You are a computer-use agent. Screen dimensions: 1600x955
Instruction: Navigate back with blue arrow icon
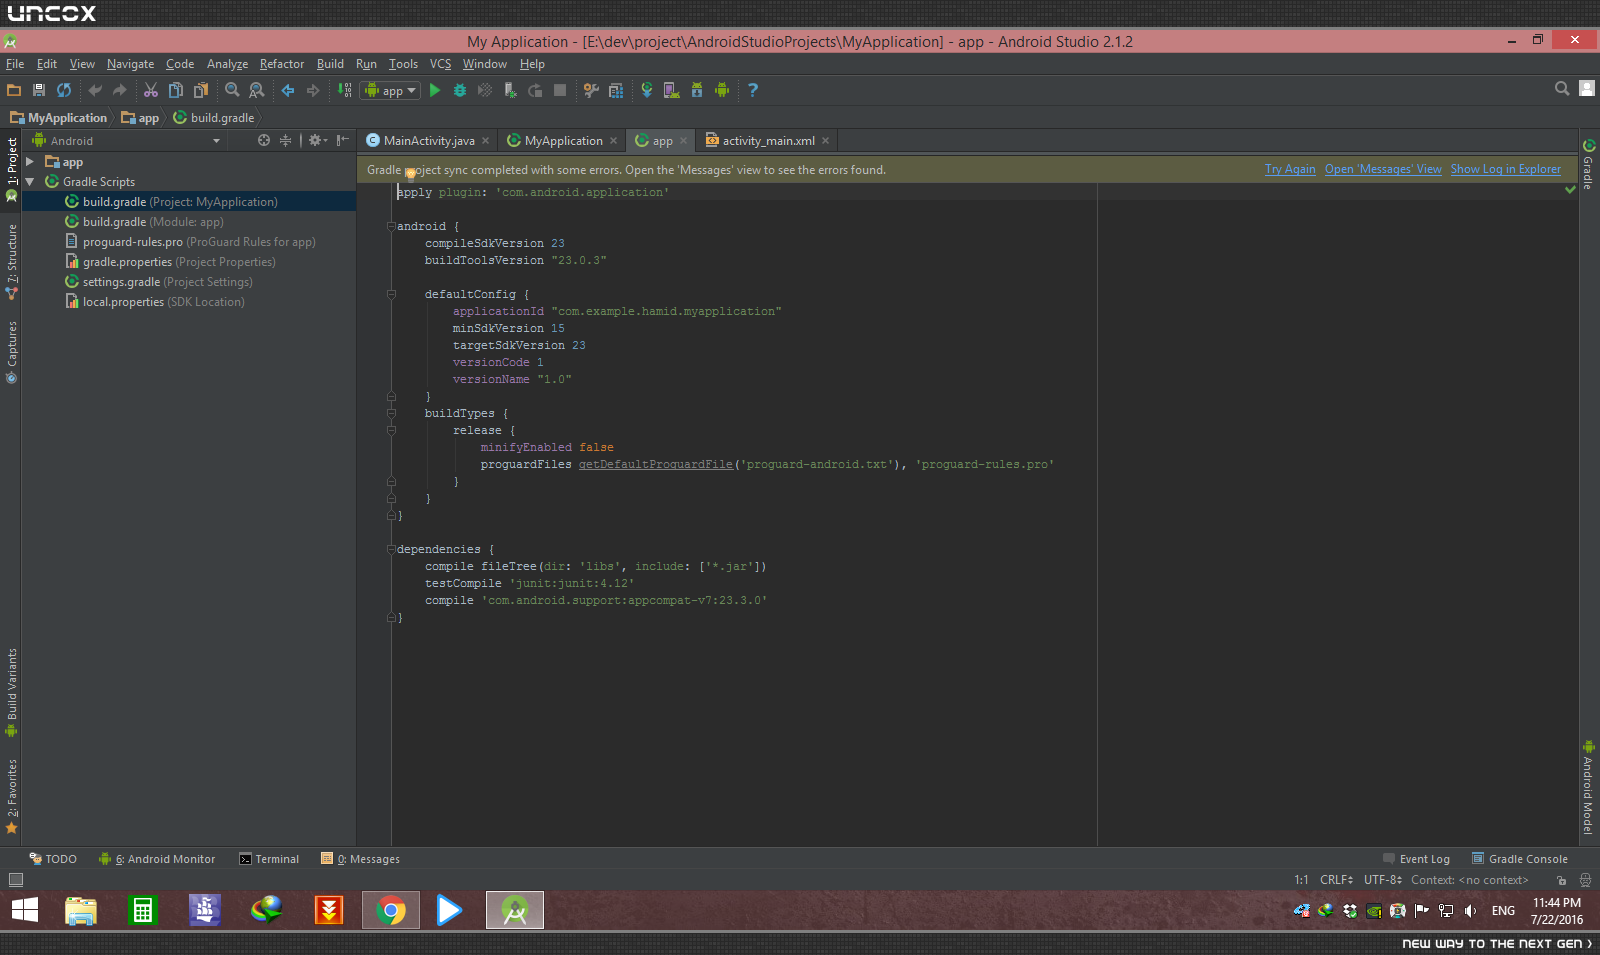288,90
